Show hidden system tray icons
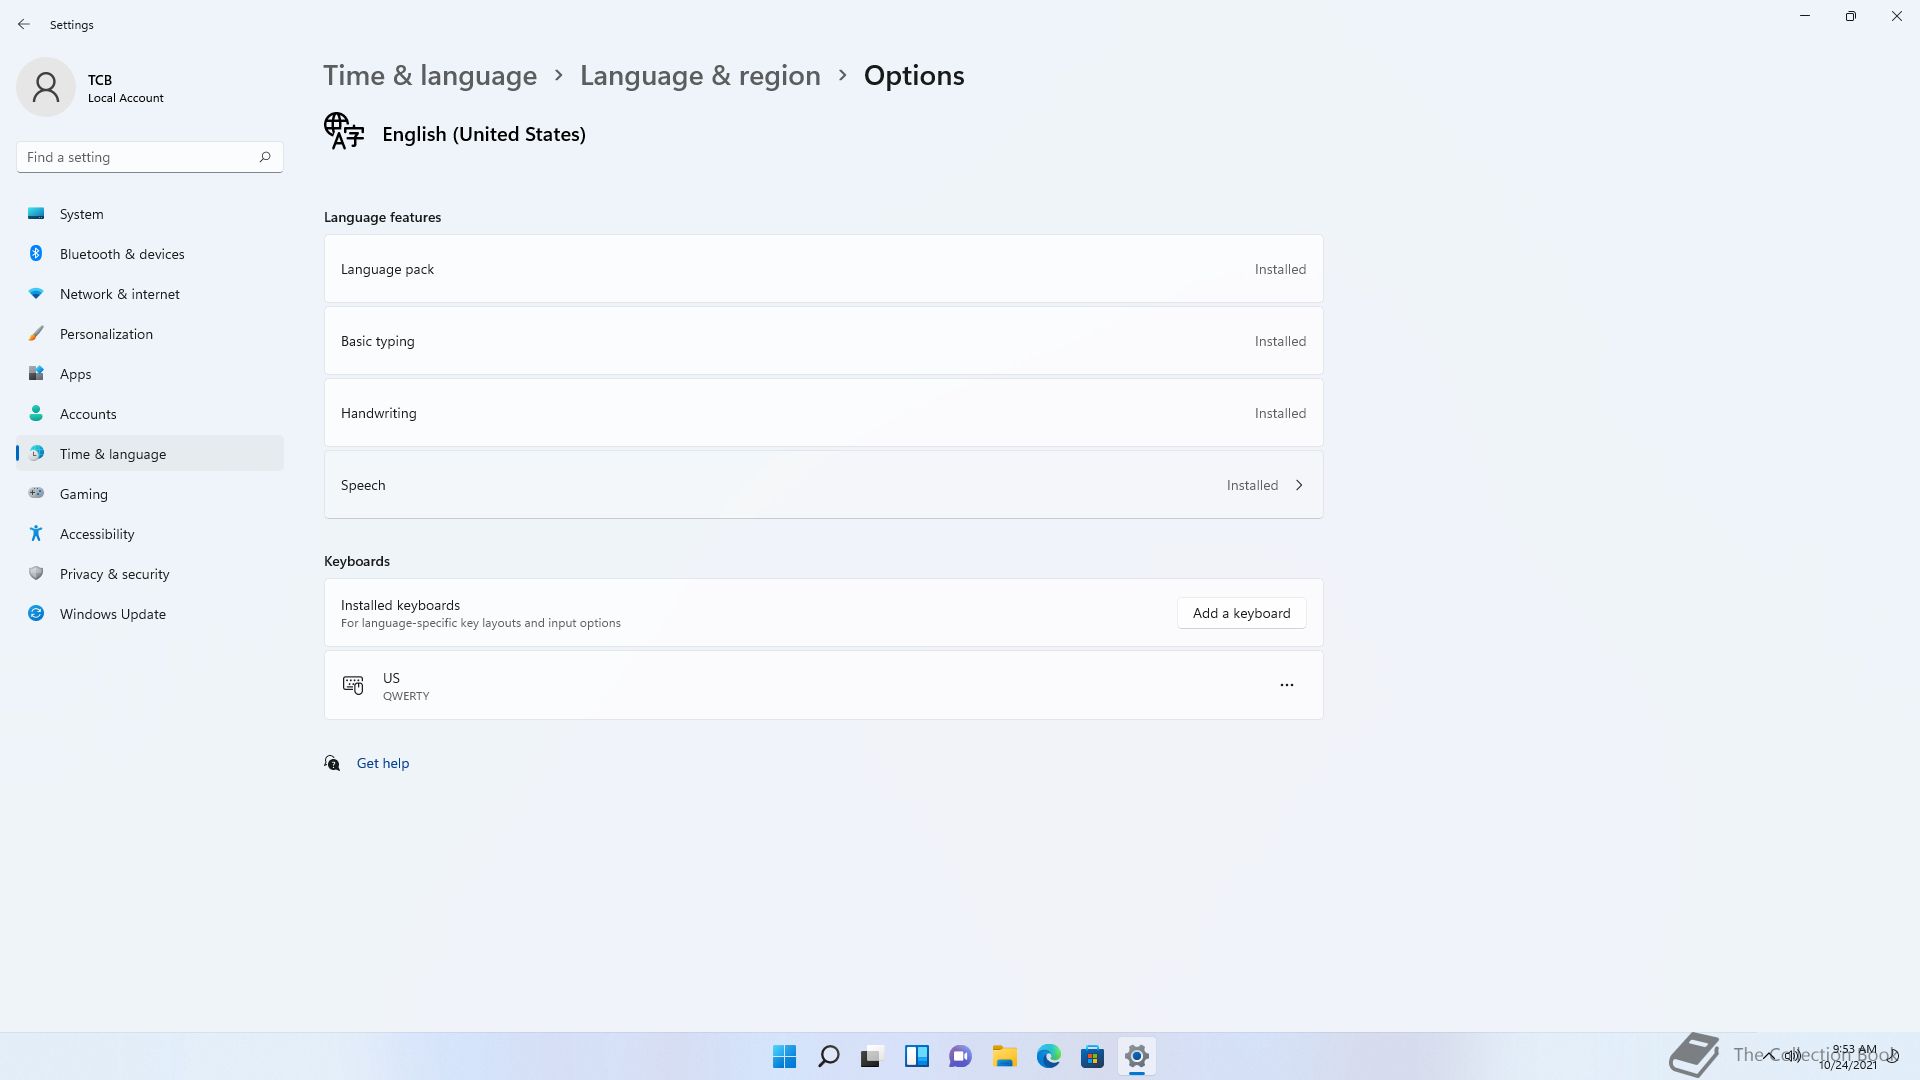 click(1770, 1055)
